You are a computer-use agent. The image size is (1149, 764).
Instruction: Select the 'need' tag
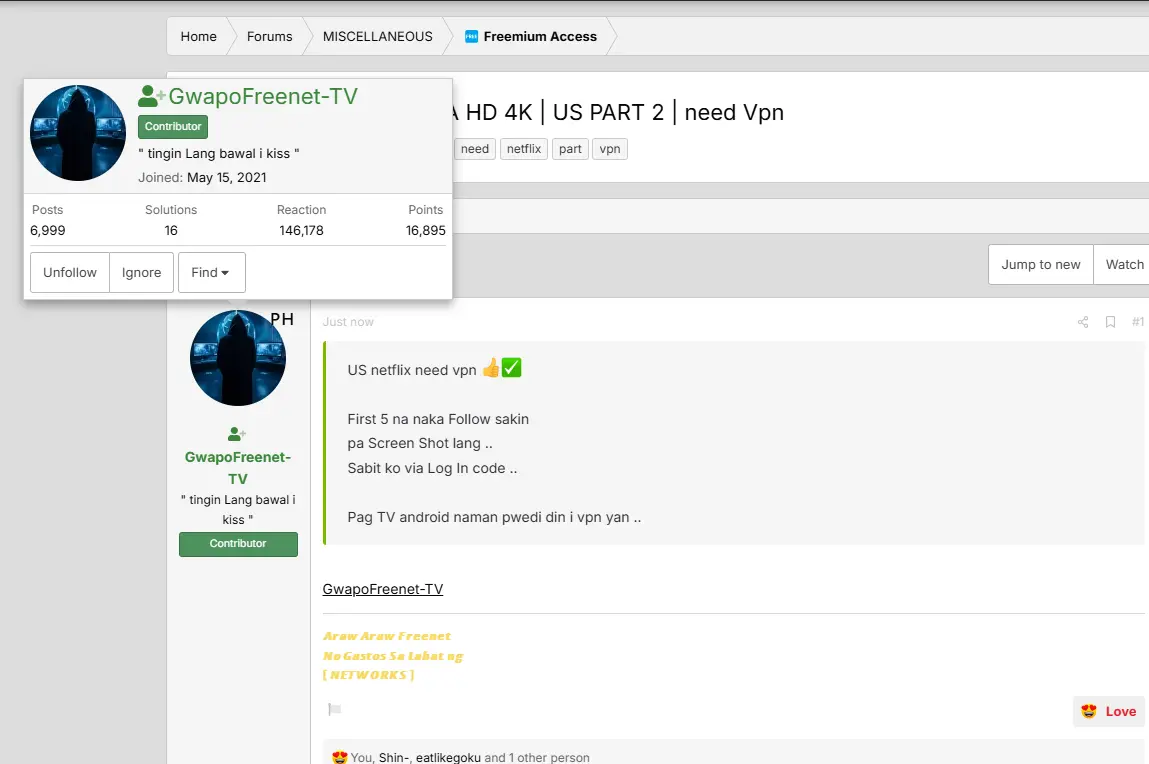click(x=475, y=149)
